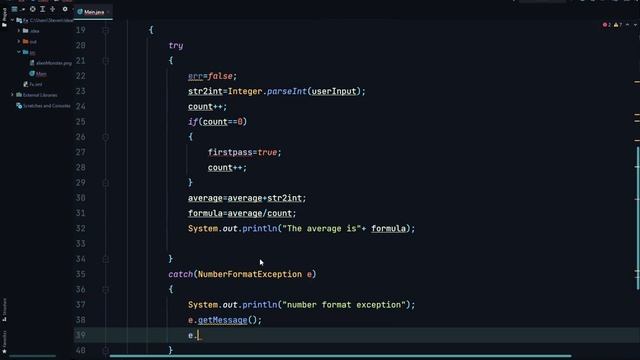Open the Favorites tool window side tab
The height and width of the screenshot is (360, 640).
coord(4,342)
